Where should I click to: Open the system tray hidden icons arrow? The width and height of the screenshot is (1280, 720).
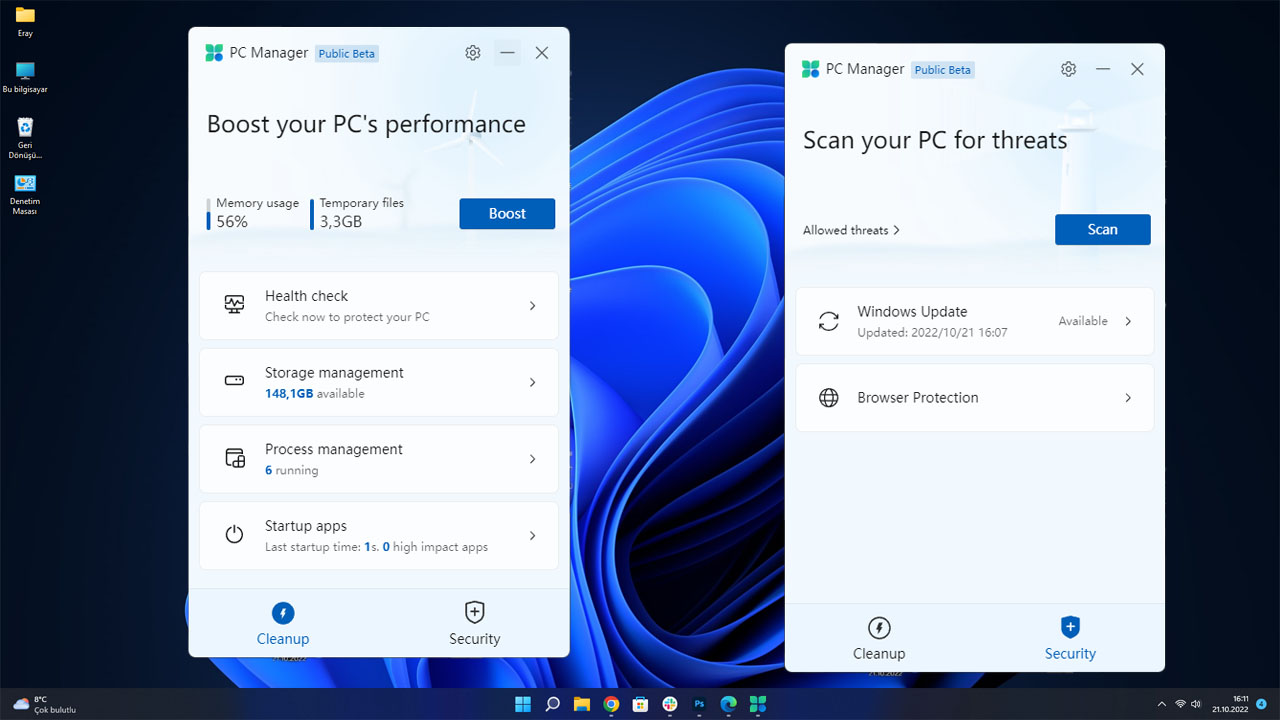[x=1161, y=704]
